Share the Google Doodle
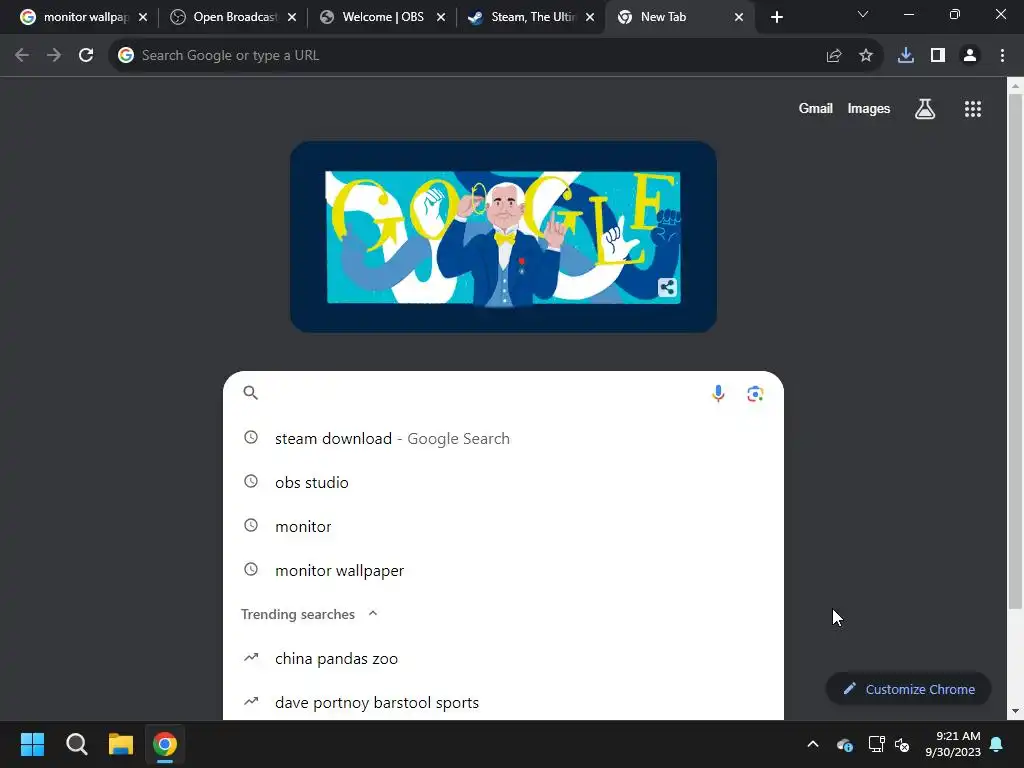Image resolution: width=1024 pixels, height=768 pixels. pos(667,287)
